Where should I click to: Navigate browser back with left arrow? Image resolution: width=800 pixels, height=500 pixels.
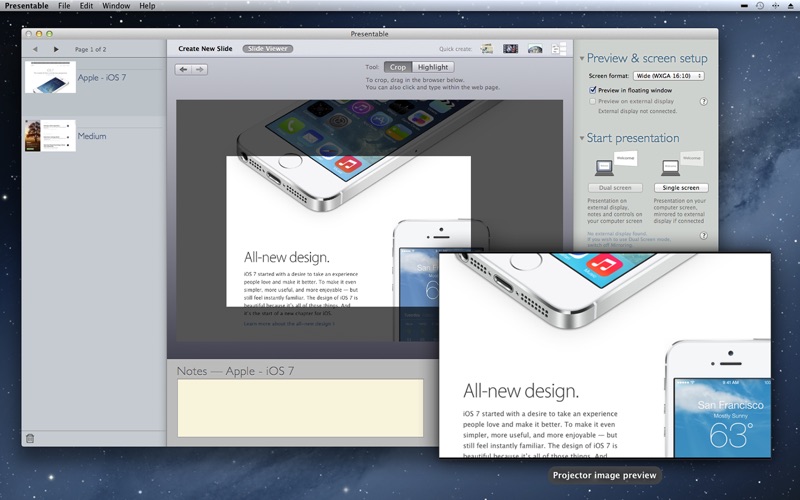coord(183,69)
